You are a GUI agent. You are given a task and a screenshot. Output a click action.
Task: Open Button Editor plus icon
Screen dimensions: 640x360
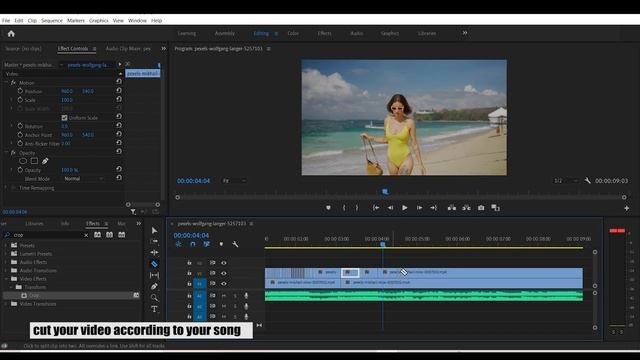point(627,208)
